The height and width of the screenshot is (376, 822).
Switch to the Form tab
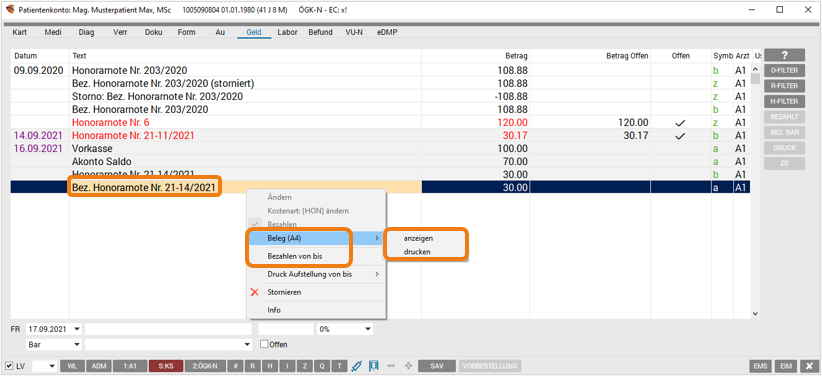tap(187, 32)
